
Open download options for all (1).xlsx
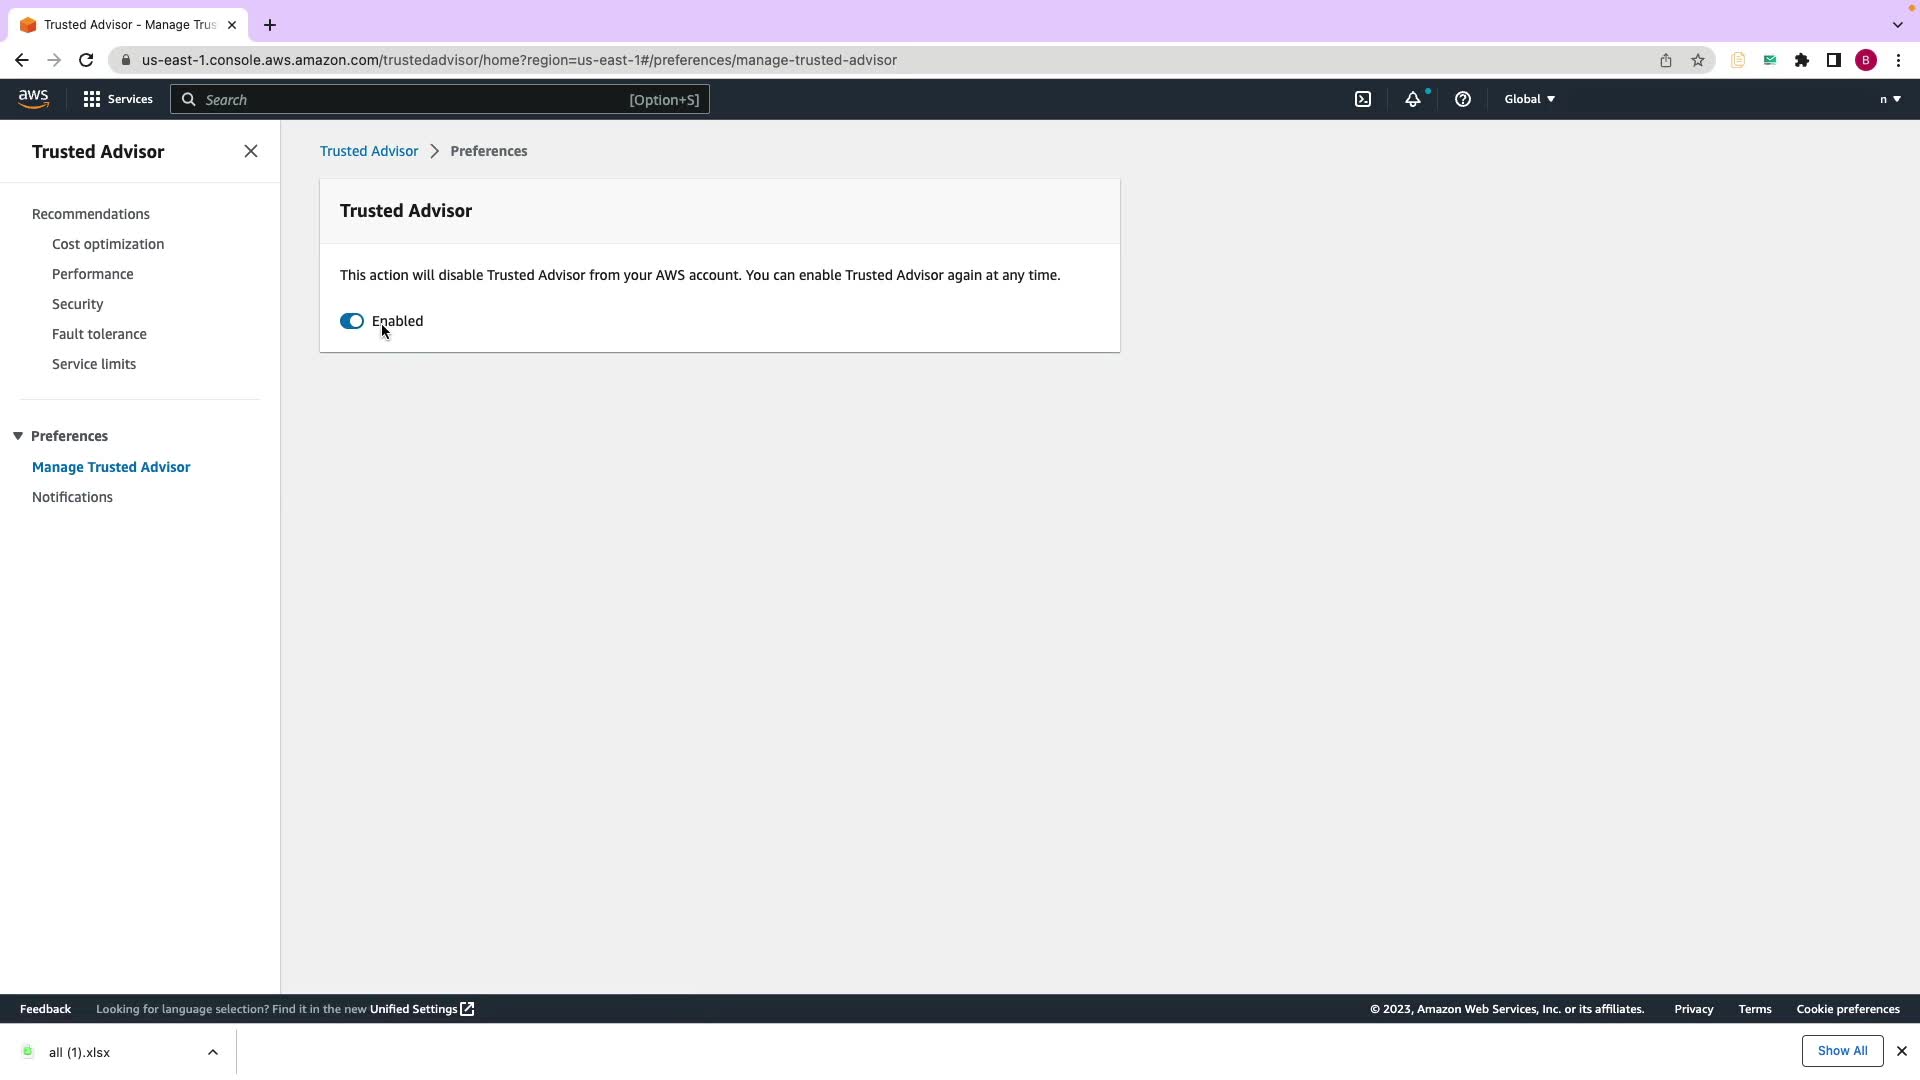pos(212,1052)
